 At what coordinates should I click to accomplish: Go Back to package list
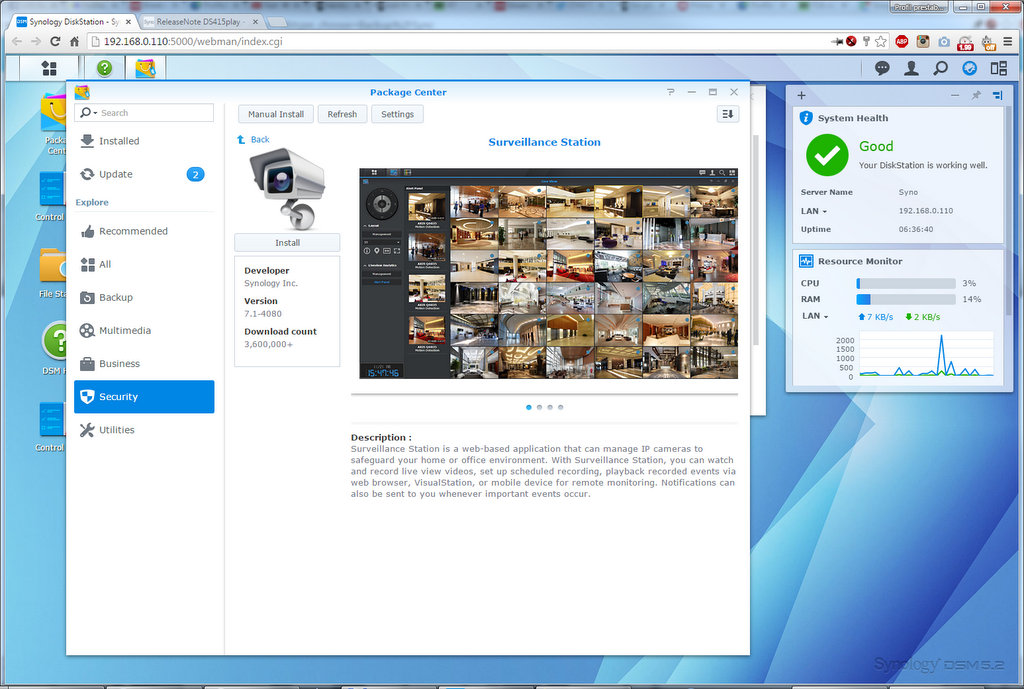pos(253,139)
